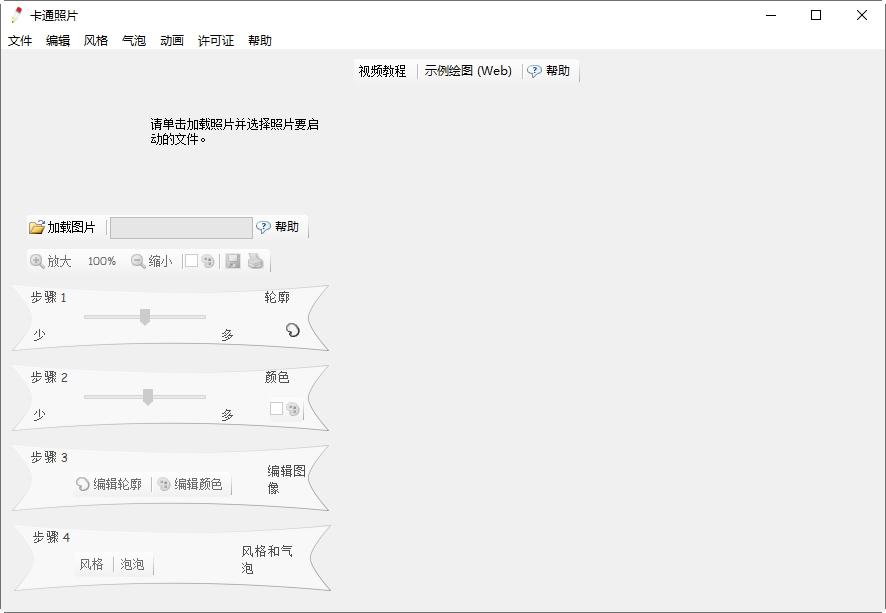Viewport: 886px width, 613px height.
Task: Click the 加载图片 load image button
Action: coord(62,227)
